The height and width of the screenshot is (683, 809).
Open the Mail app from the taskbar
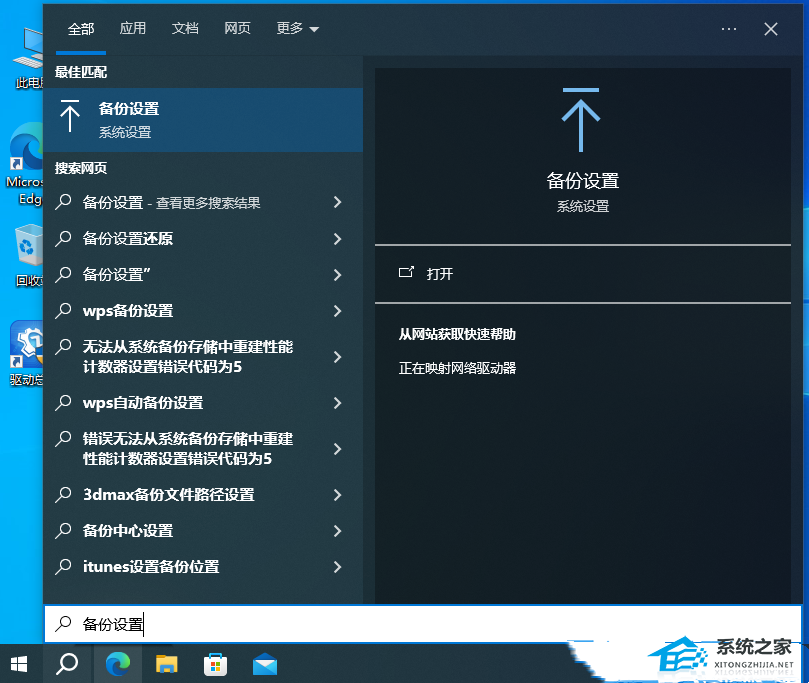click(x=264, y=663)
